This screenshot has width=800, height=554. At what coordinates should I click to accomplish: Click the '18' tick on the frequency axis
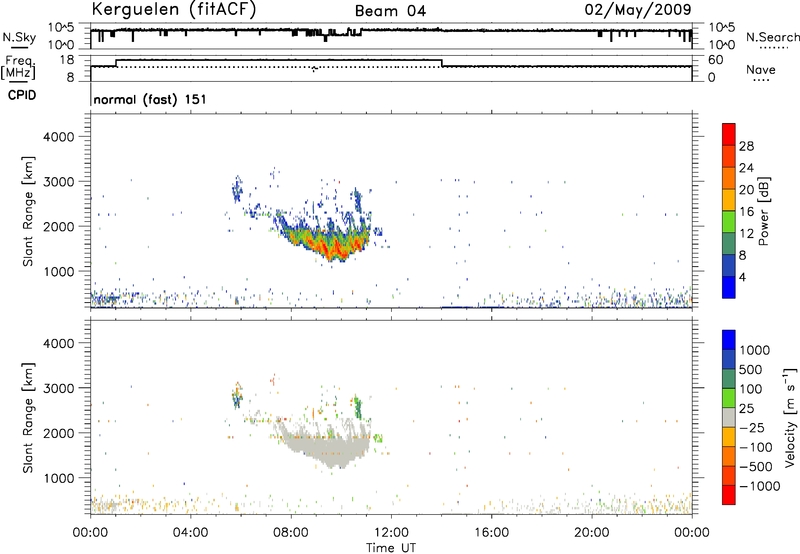pos(67,60)
